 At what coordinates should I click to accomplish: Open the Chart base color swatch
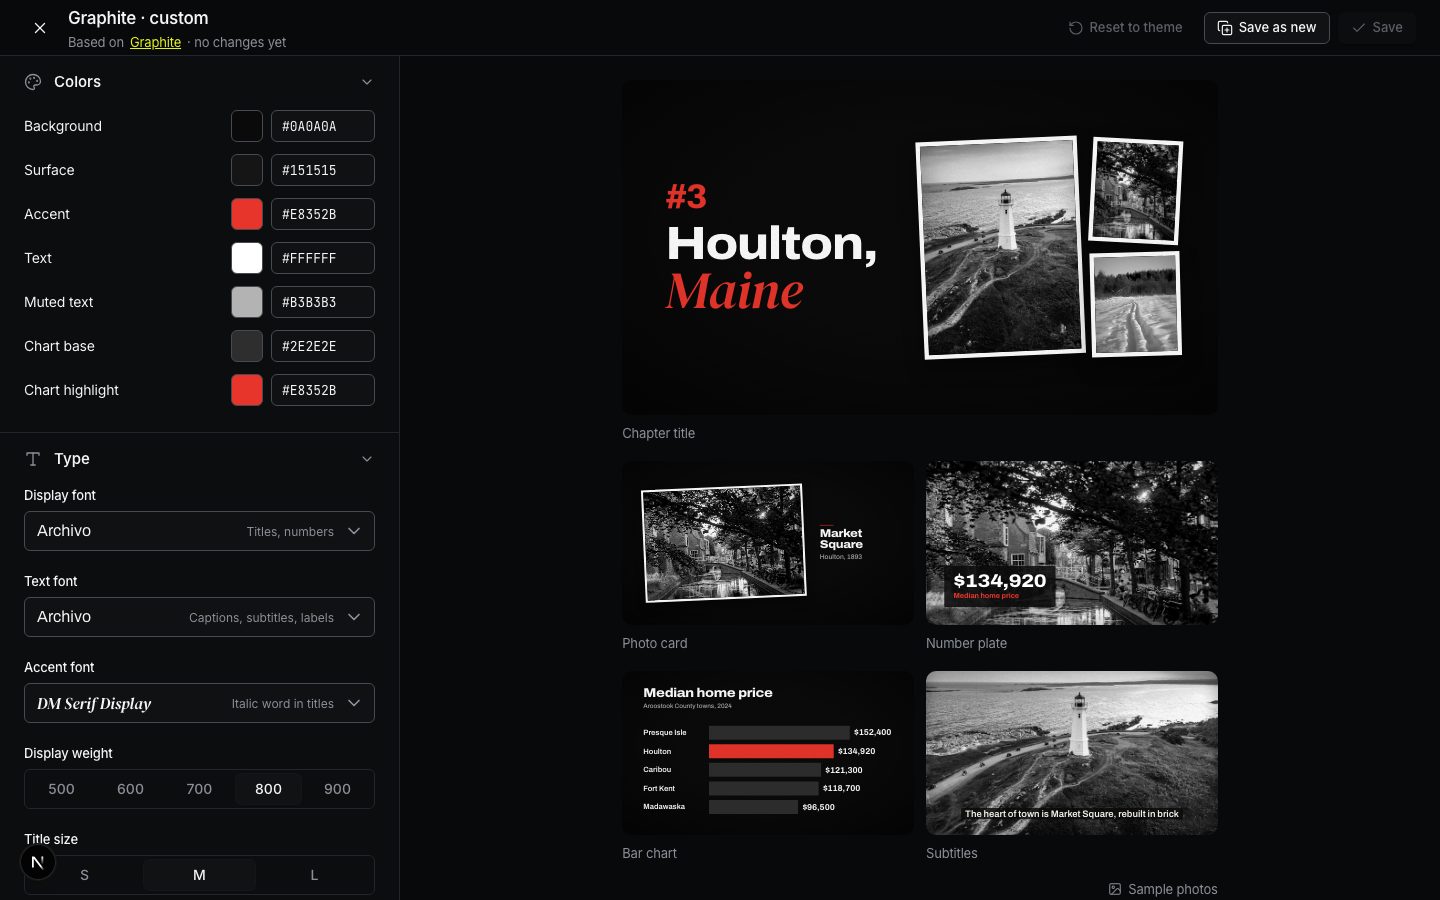coord(247,346)
